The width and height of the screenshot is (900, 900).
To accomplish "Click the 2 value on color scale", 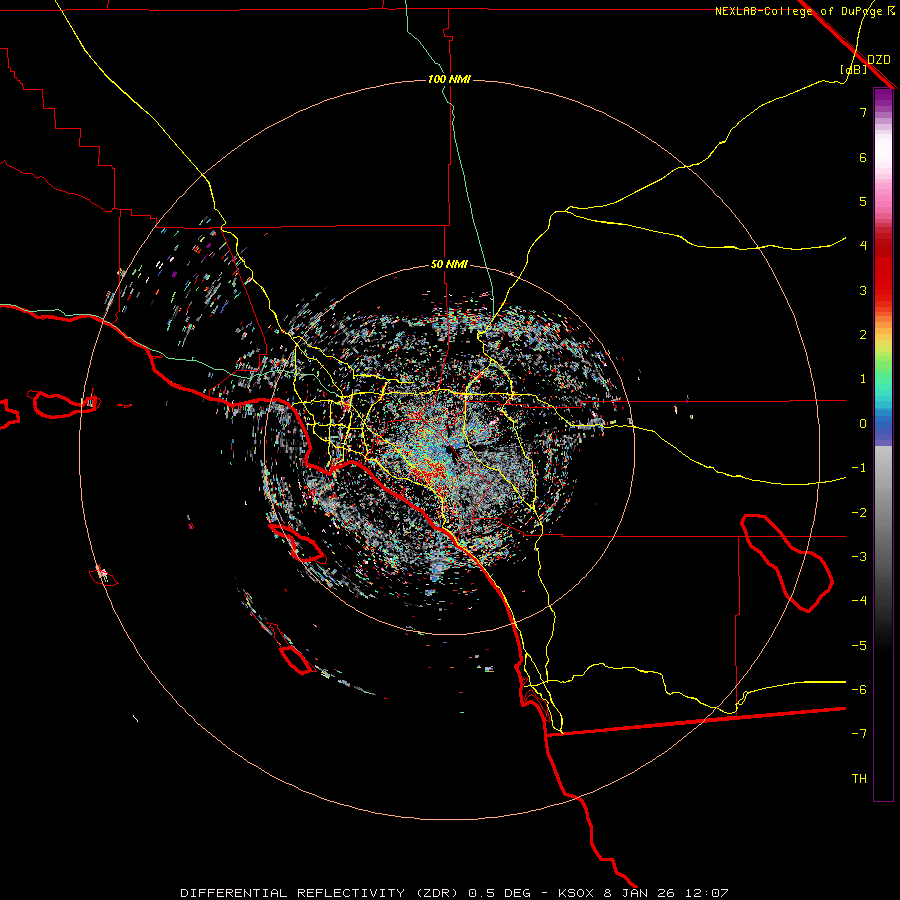I will 863,335.
